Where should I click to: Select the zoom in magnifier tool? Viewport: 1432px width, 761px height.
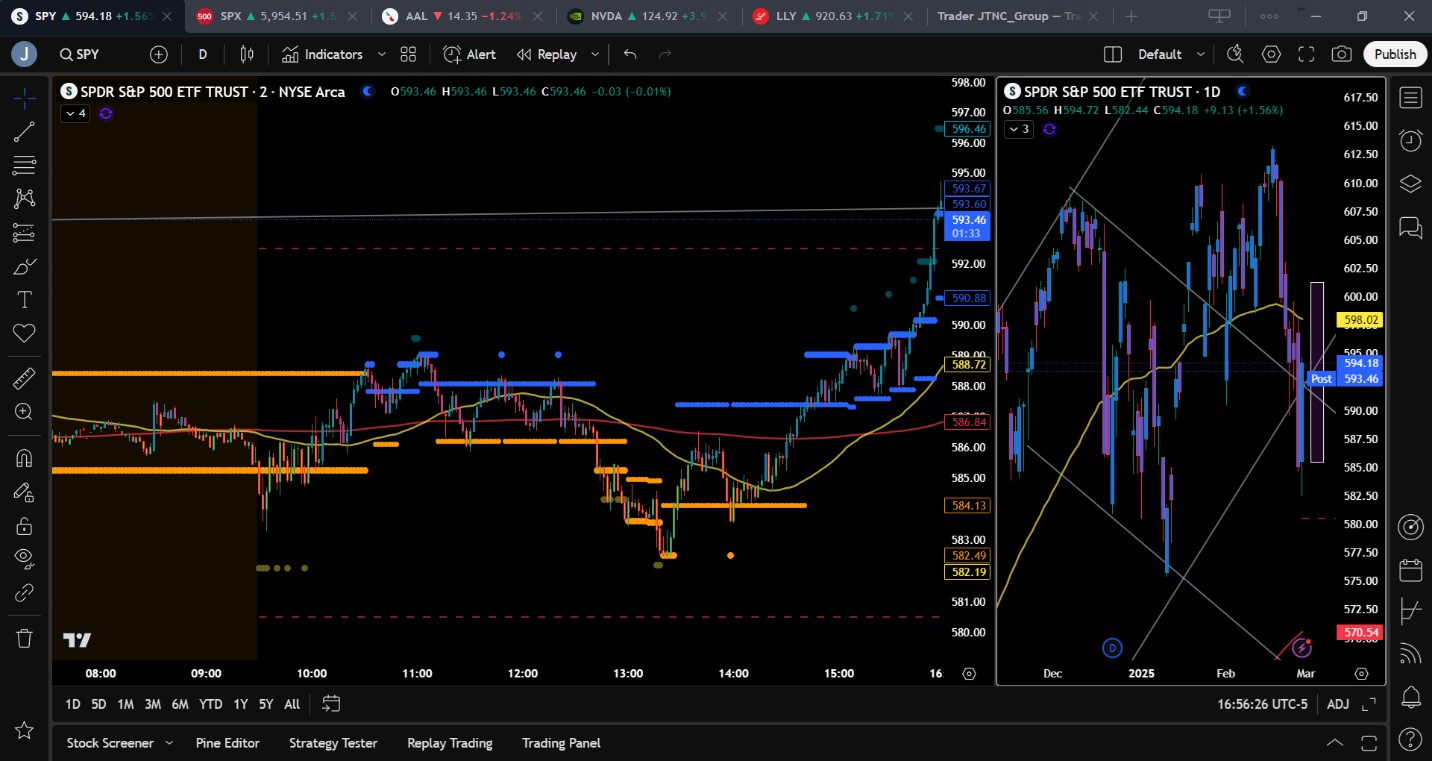tap(24, 412)
